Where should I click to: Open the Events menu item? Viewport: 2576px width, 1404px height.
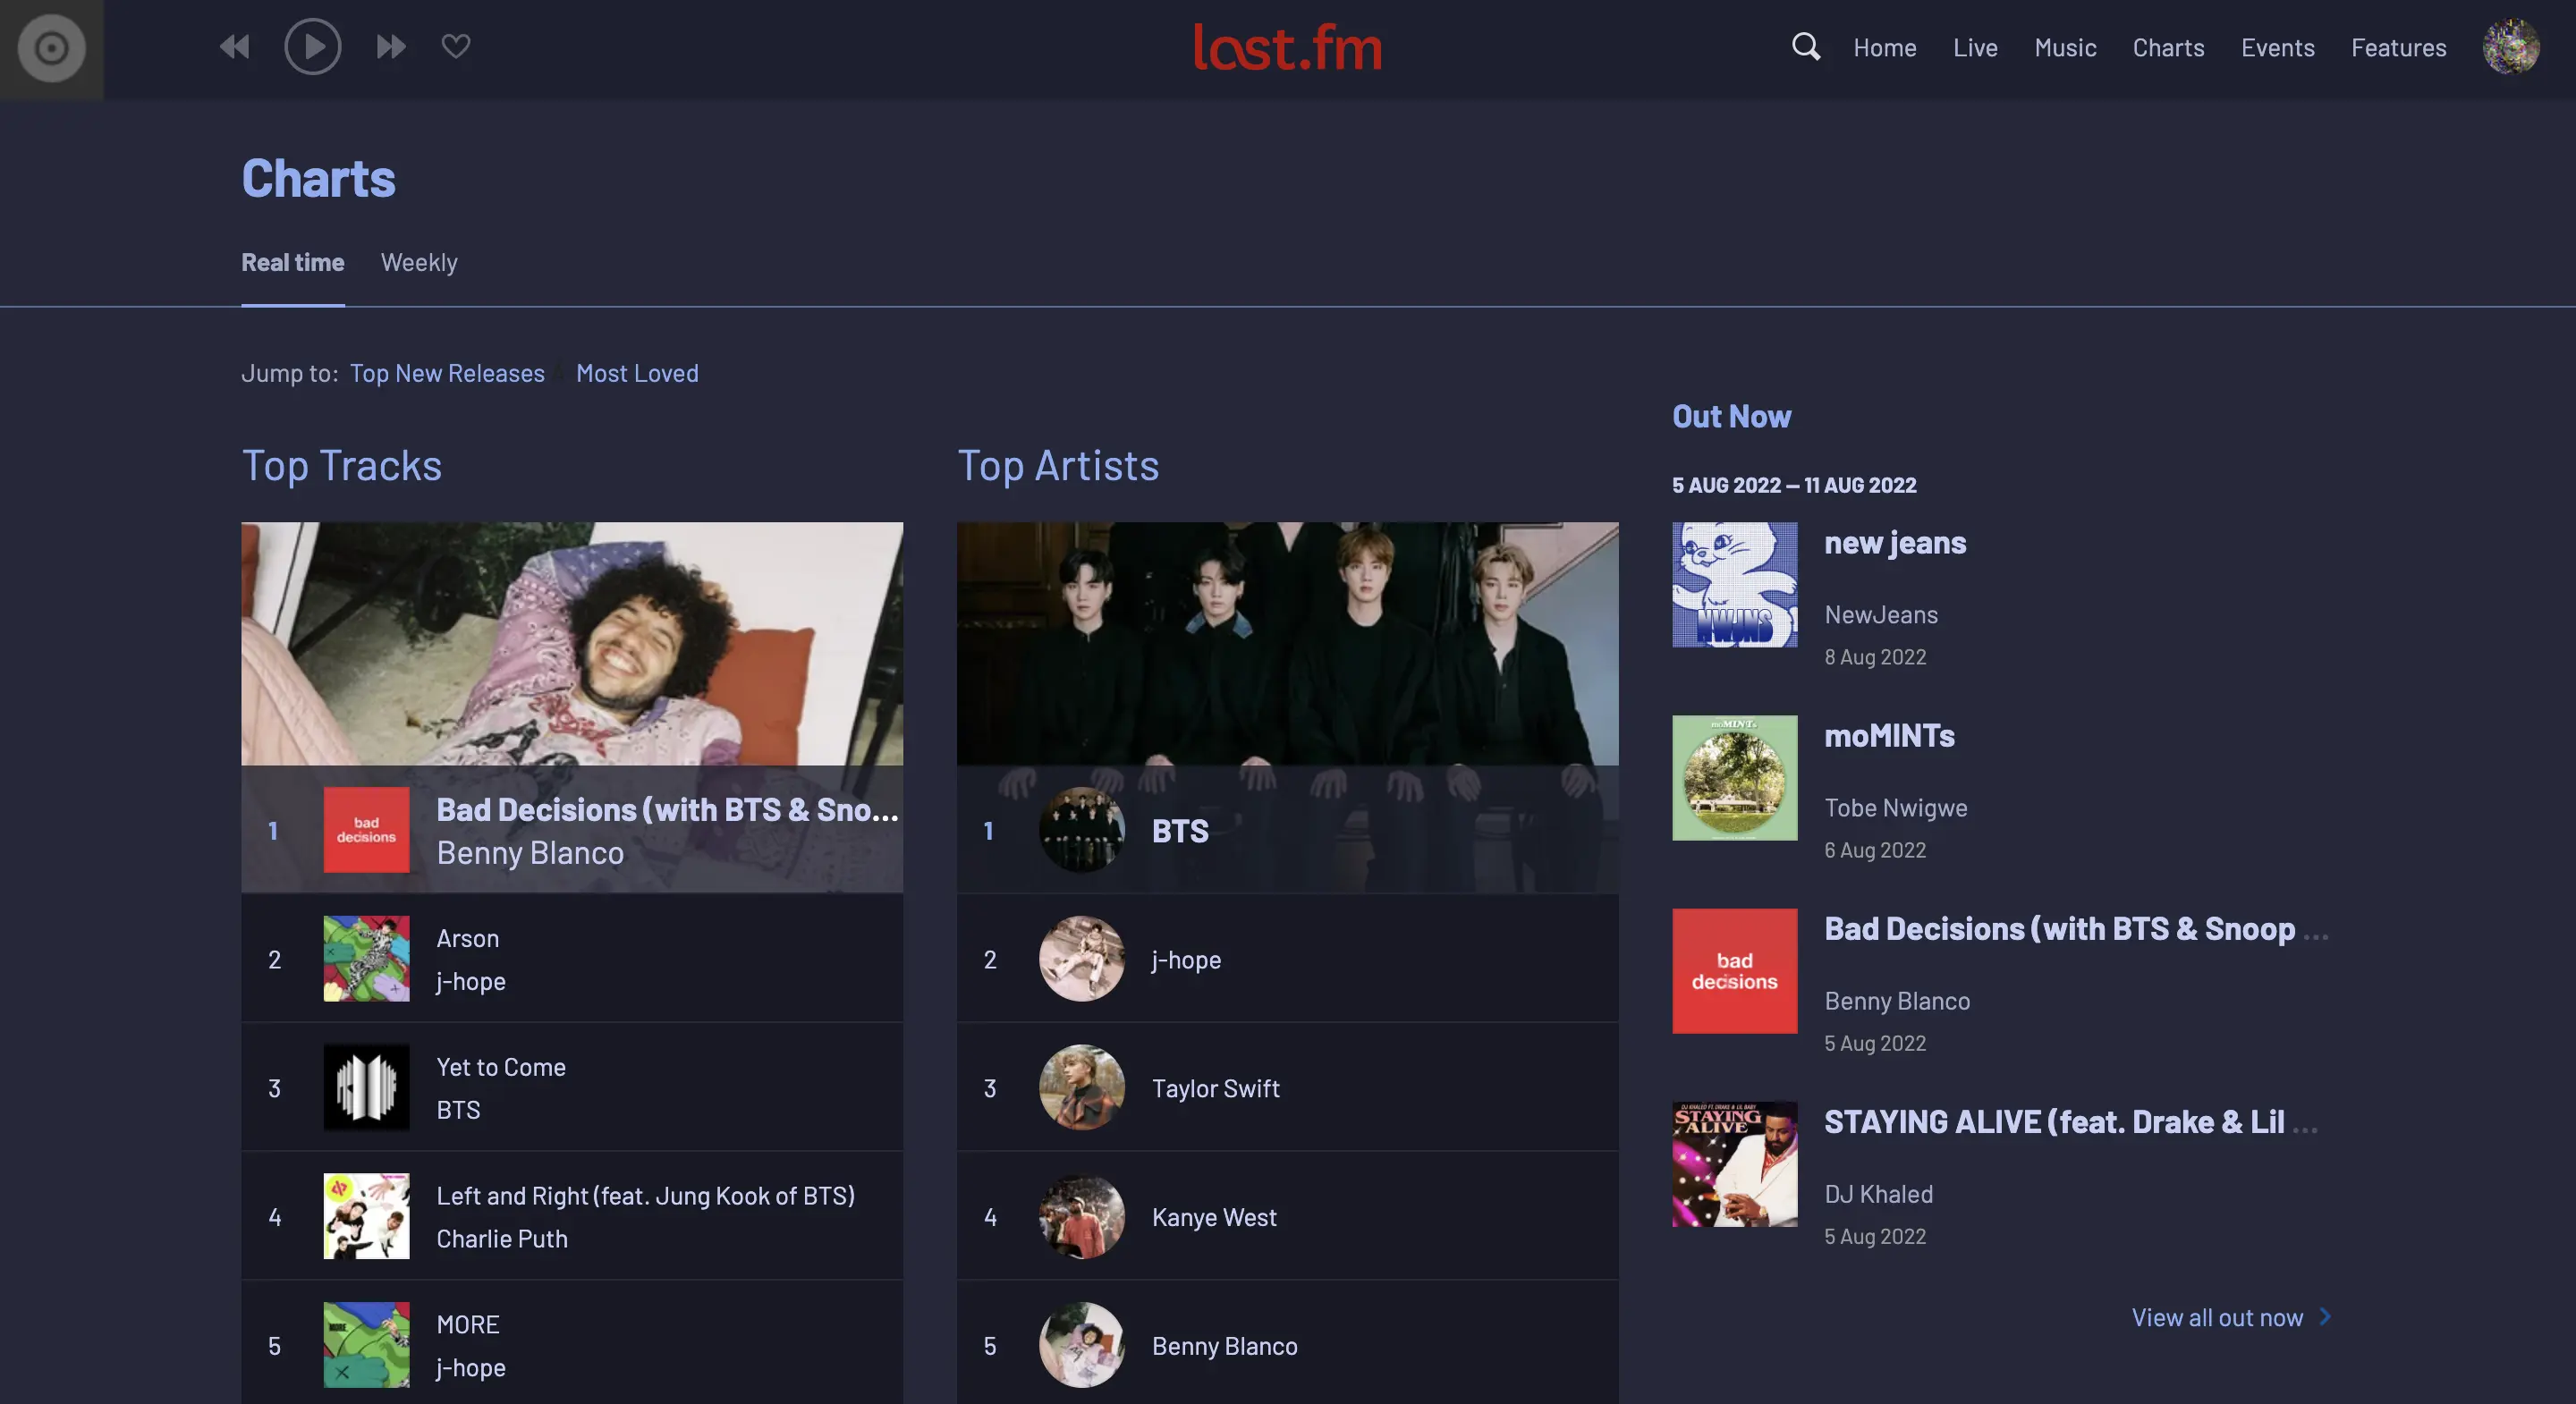(x=2277, y=47)
